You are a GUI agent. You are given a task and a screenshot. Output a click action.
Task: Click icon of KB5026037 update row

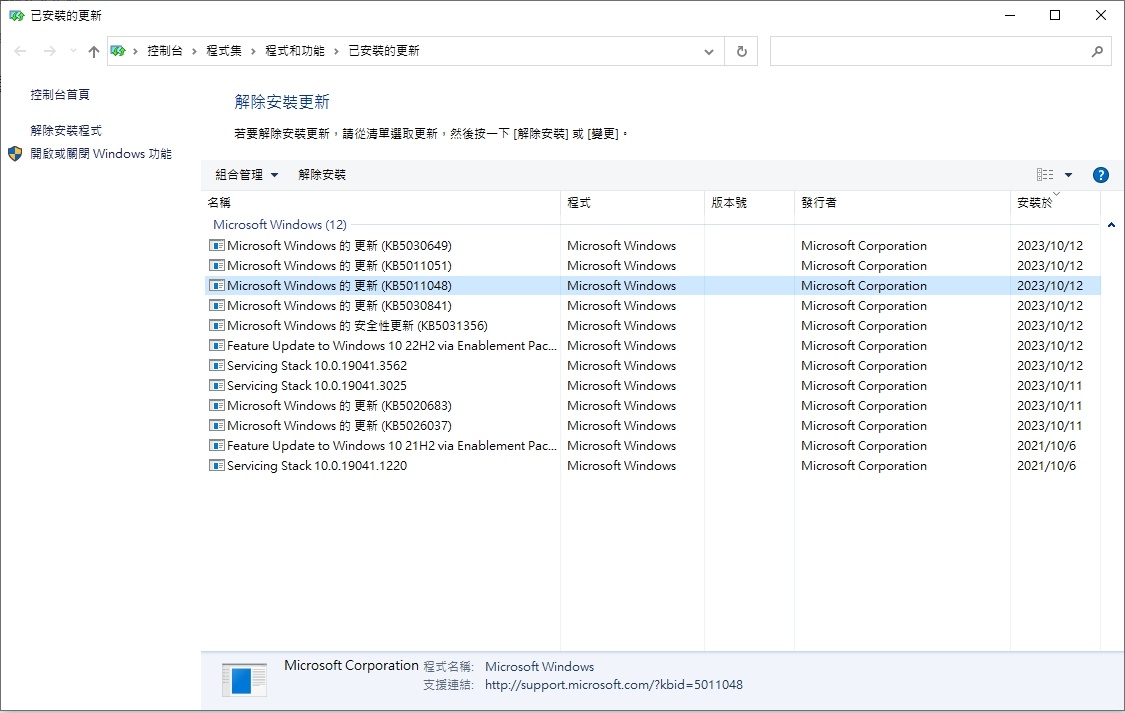click(217, 426)
